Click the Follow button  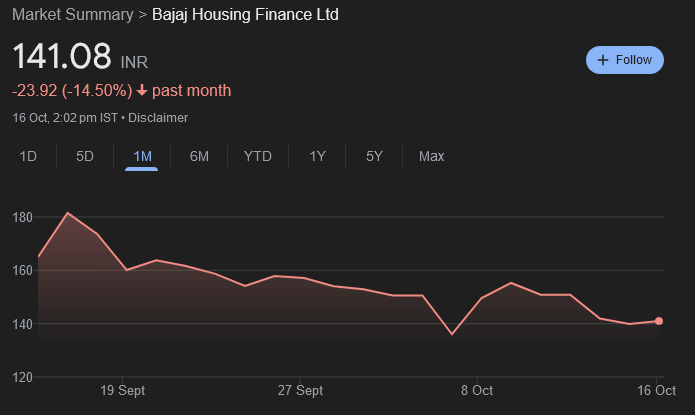pos(625,60)
